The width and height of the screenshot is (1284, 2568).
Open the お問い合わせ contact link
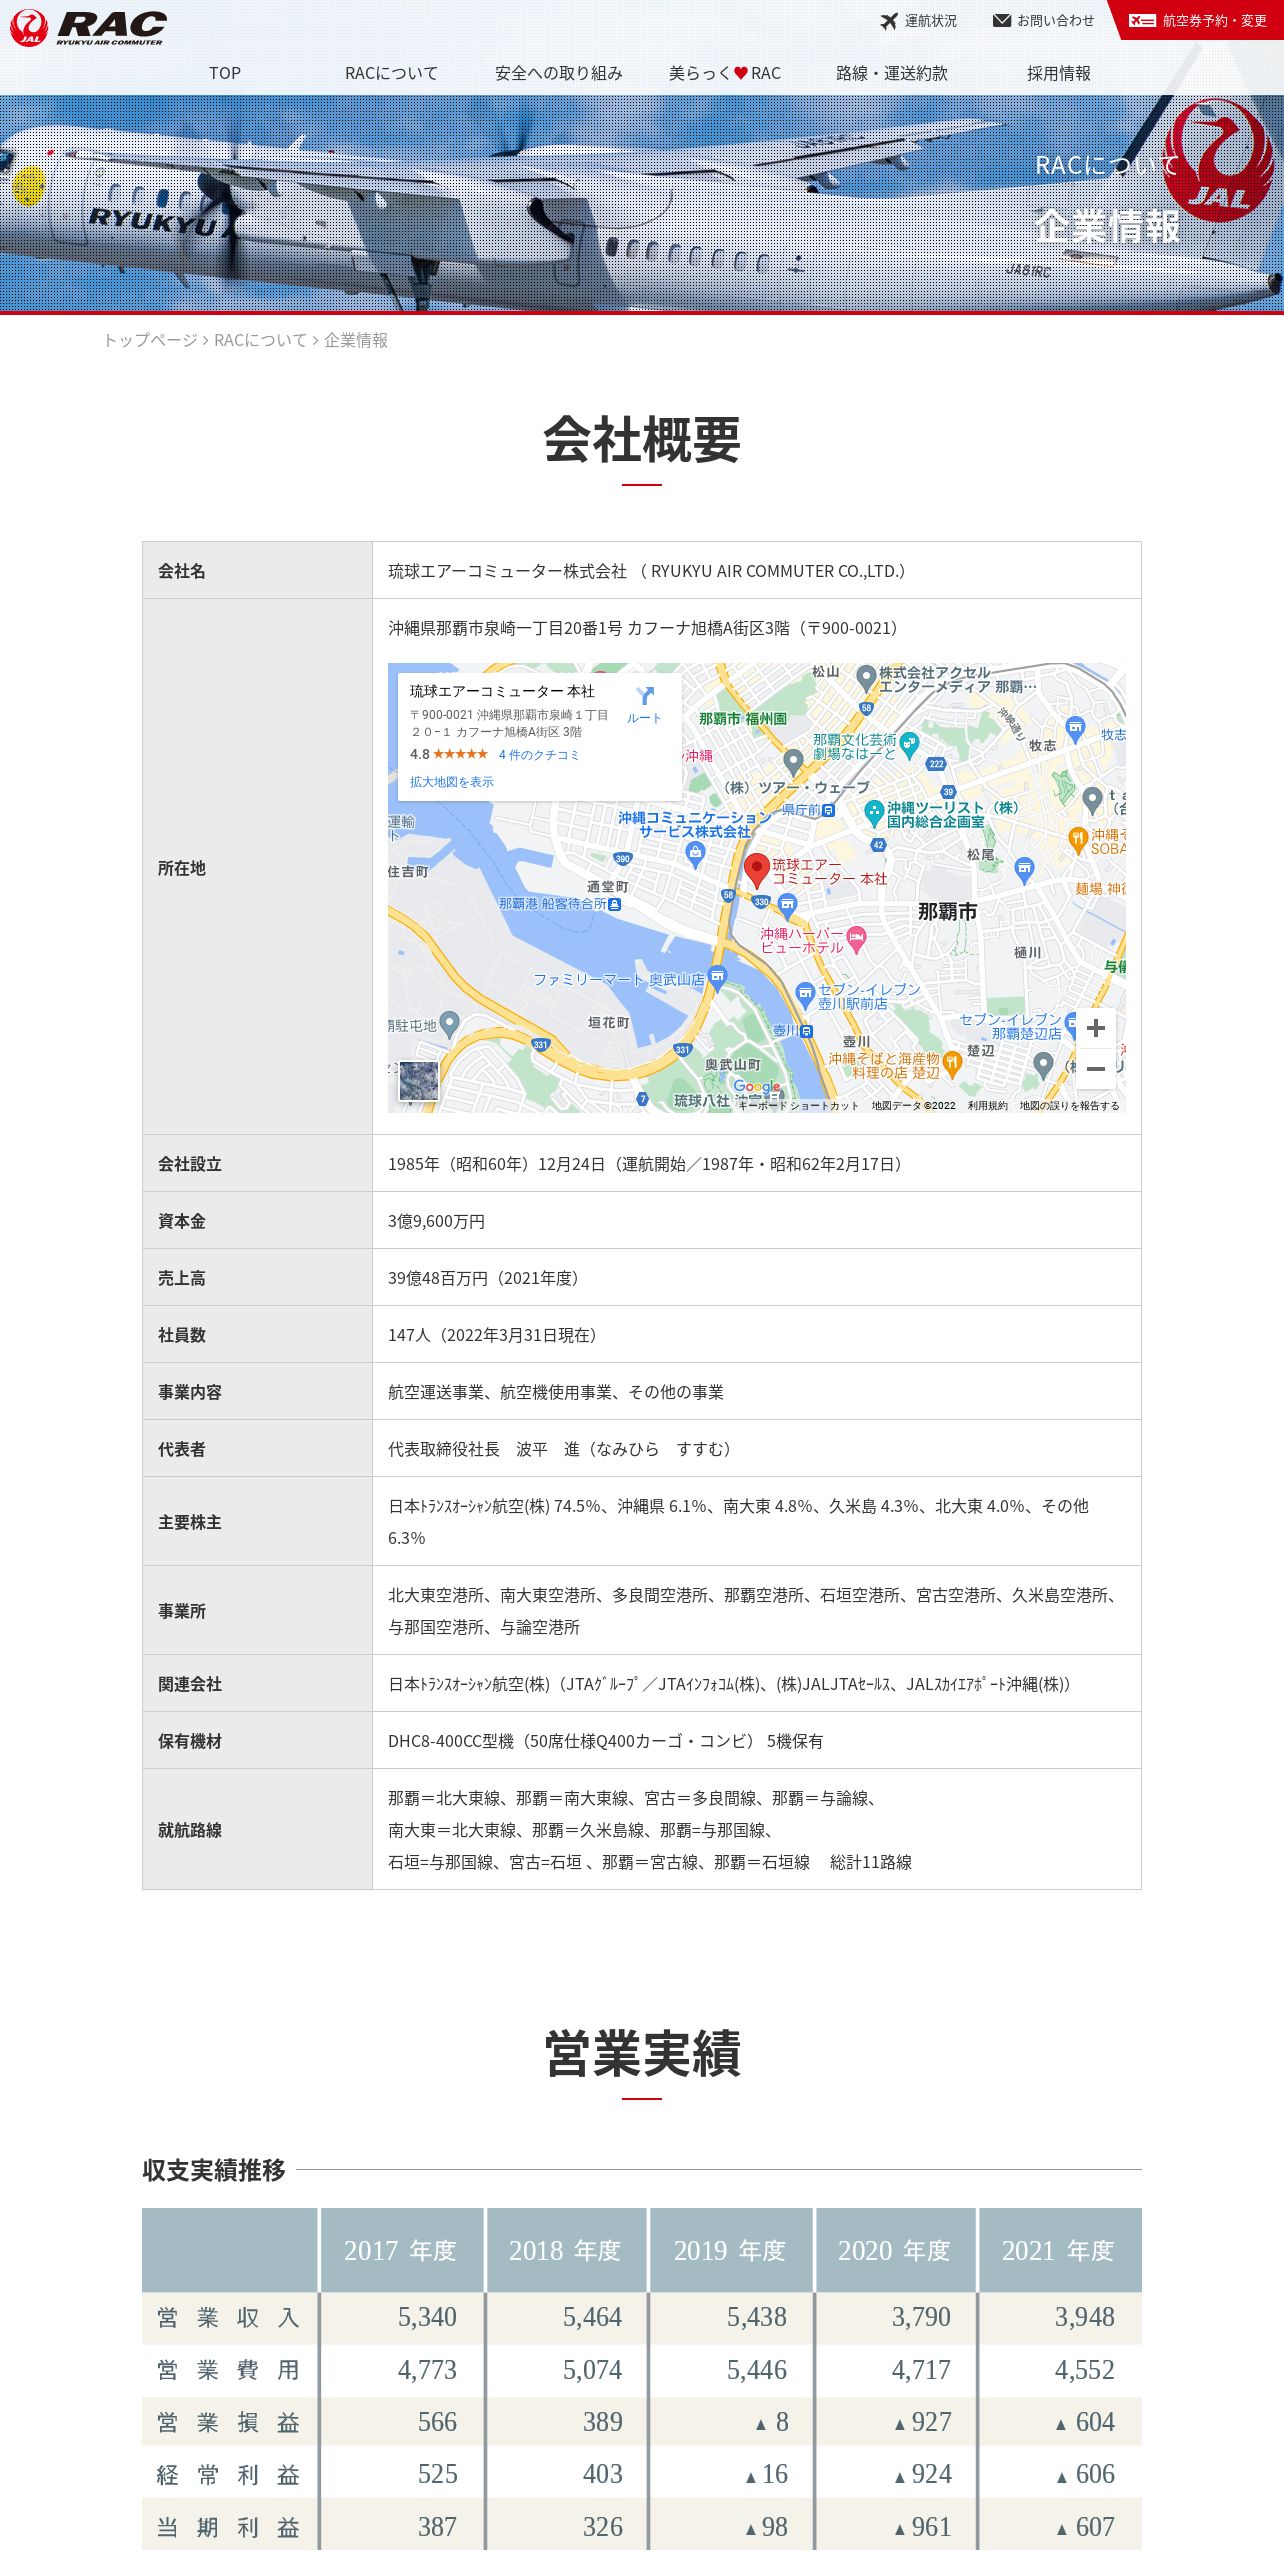tap(1043, 21)
